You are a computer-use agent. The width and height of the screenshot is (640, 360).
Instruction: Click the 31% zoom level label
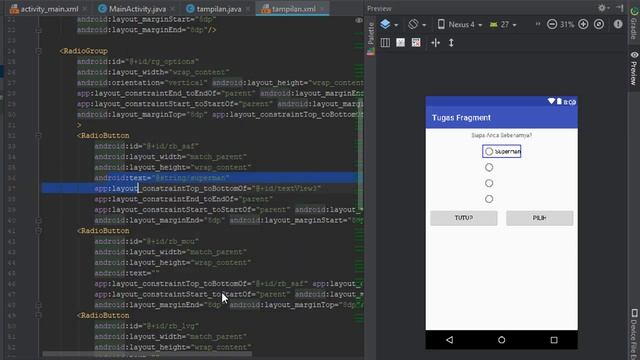(x=567, y=24)
